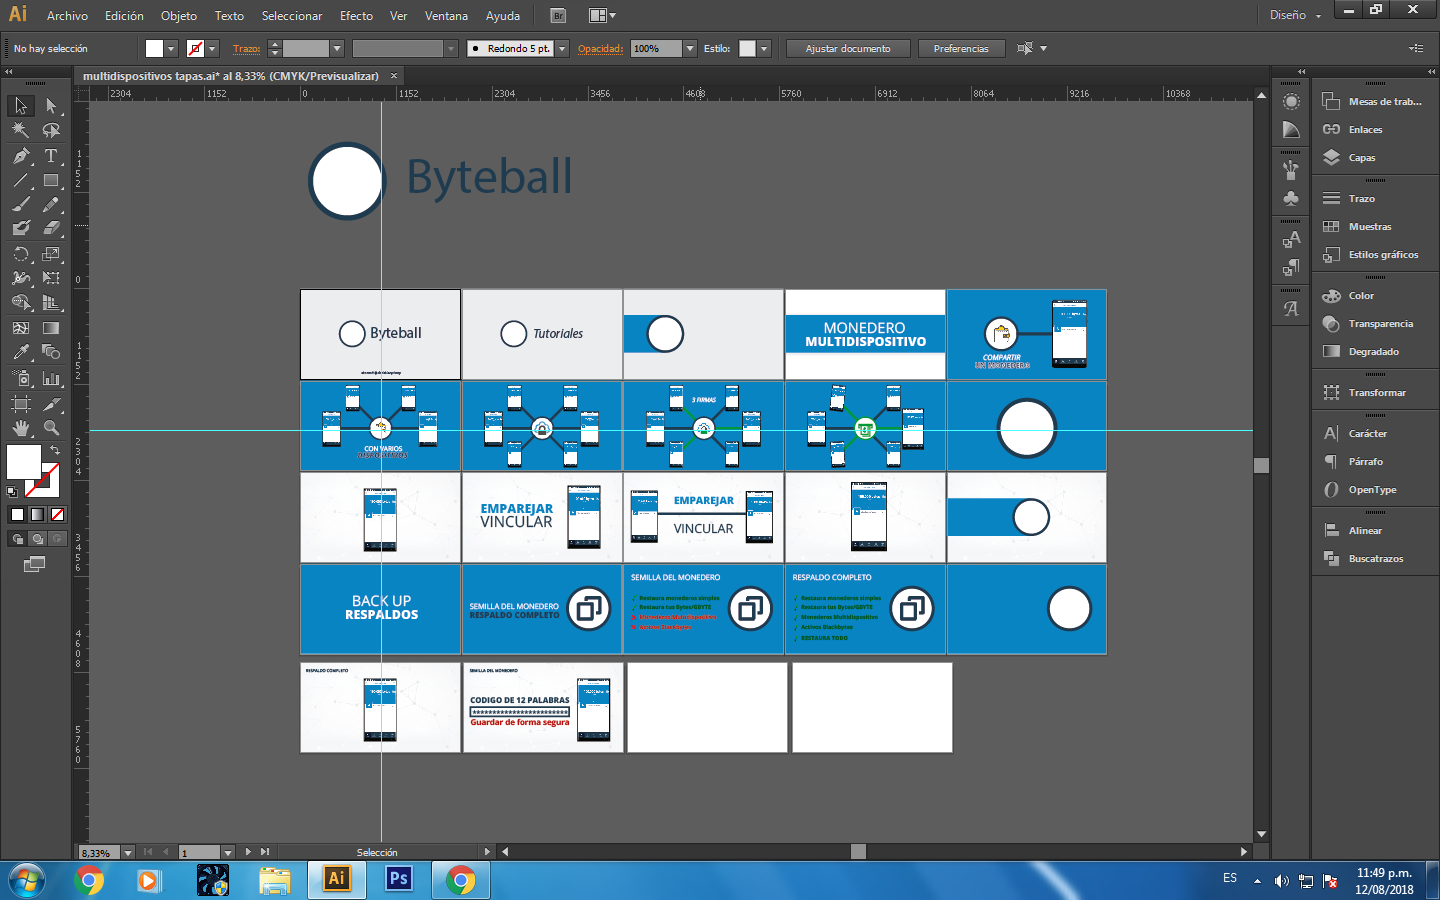The height and width of the screenshot is (900, 1440).
Task: Select the Pen tool
Action: [x=21, y=156]
